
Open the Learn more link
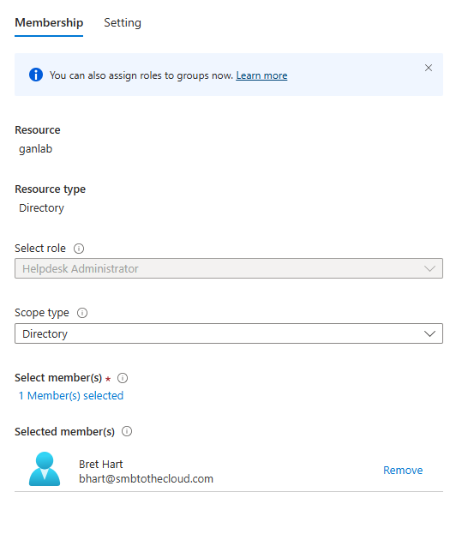pyautogui.click(x=262, y=76)
